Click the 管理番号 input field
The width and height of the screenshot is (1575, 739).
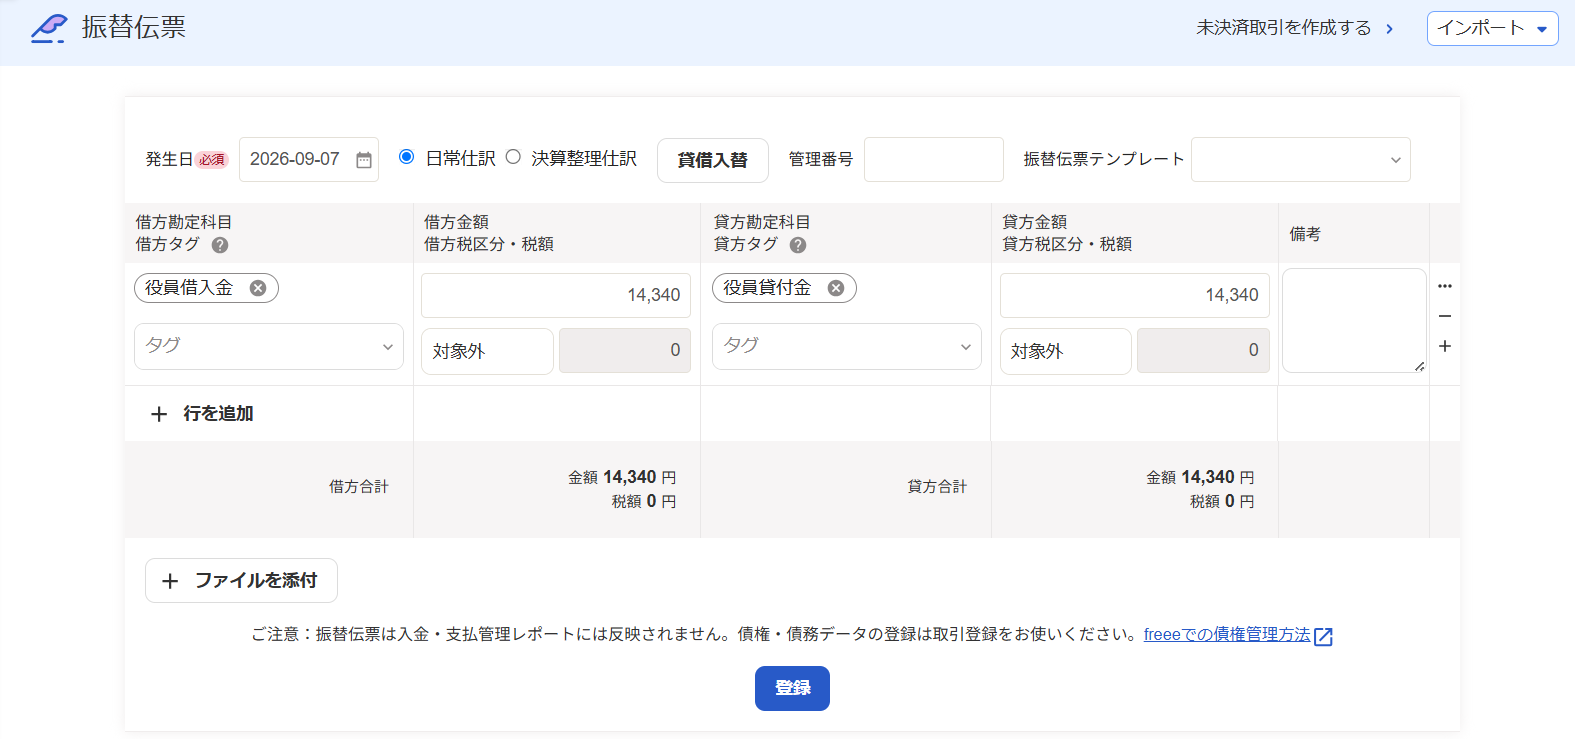933,160
